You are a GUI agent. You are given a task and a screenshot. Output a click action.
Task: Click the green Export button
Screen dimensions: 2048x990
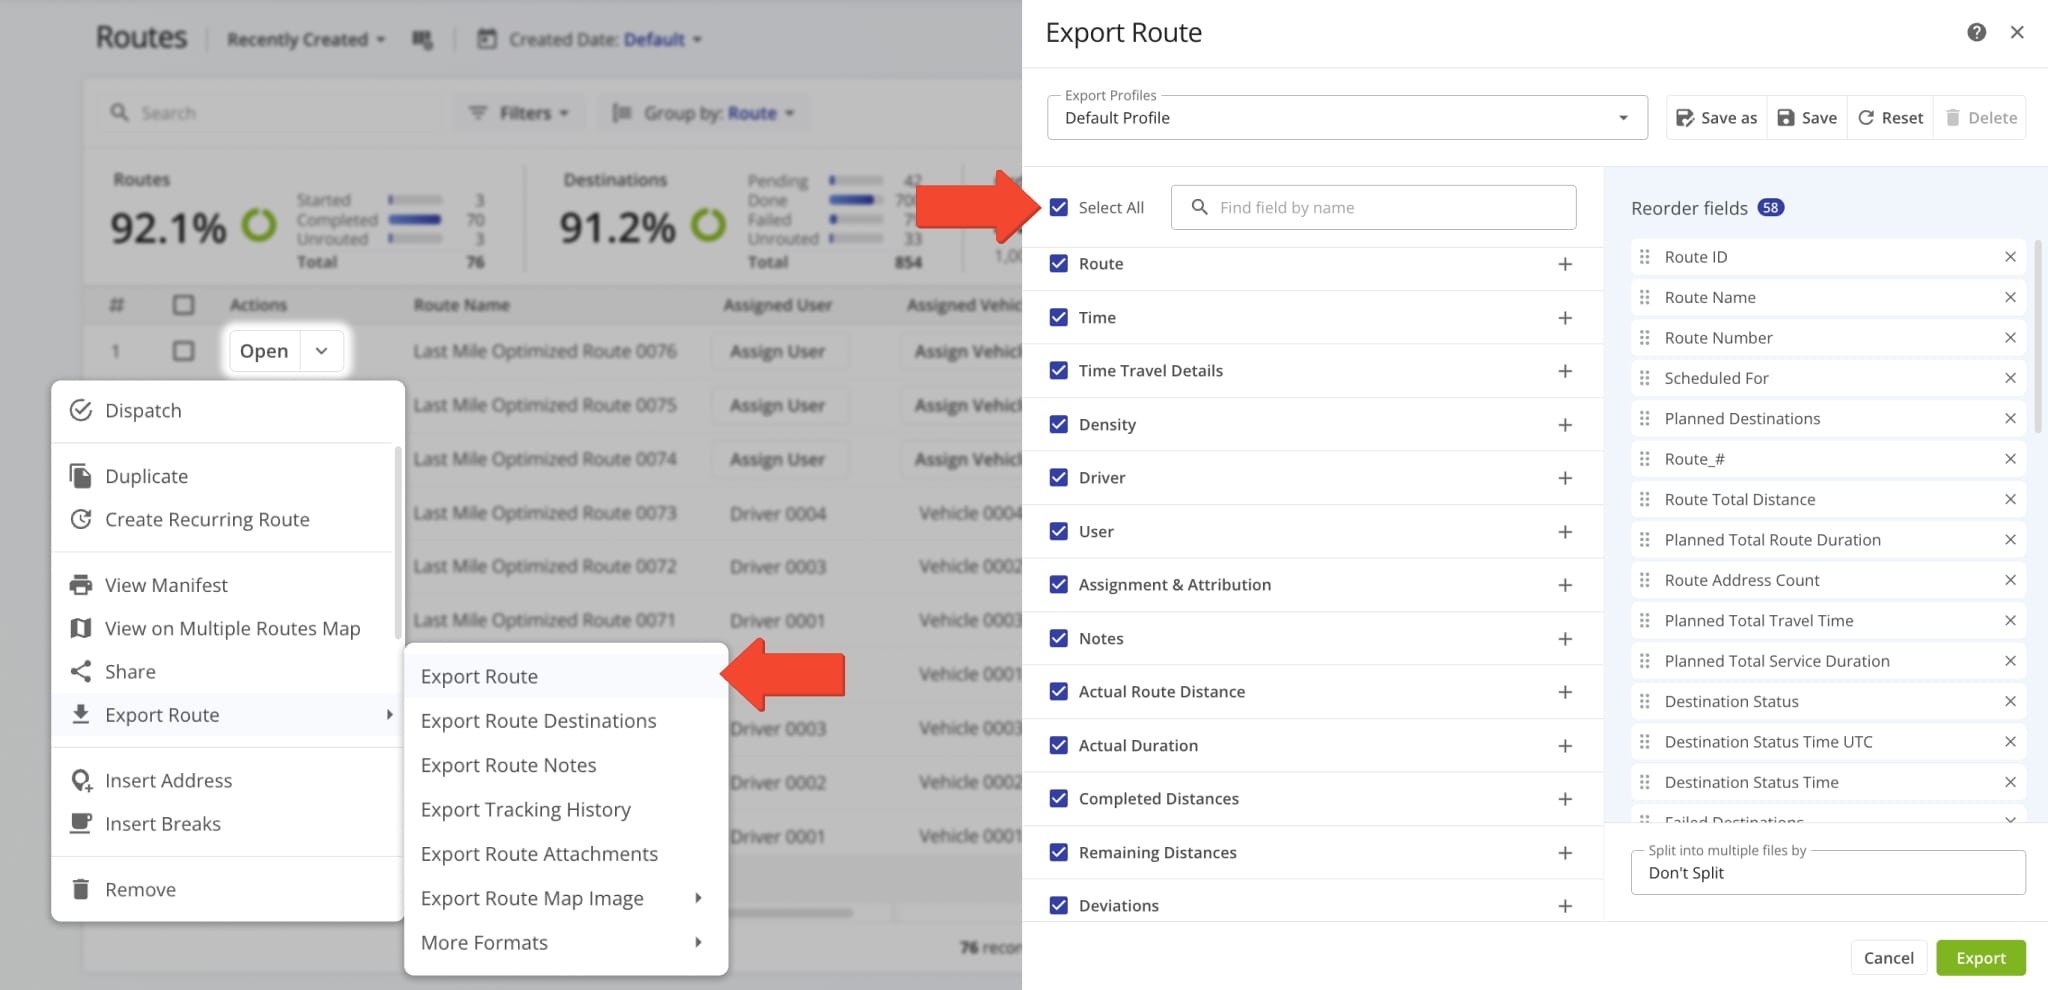click(x=1980, y=958)
